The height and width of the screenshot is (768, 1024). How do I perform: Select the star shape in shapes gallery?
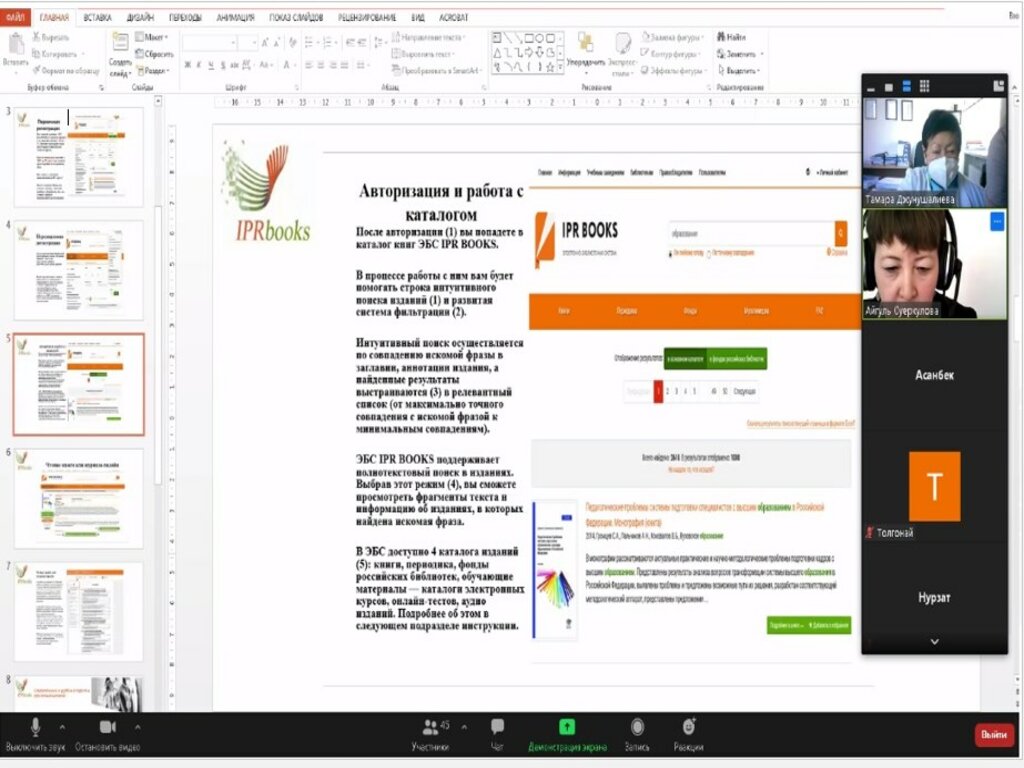[x=550, y=67]
